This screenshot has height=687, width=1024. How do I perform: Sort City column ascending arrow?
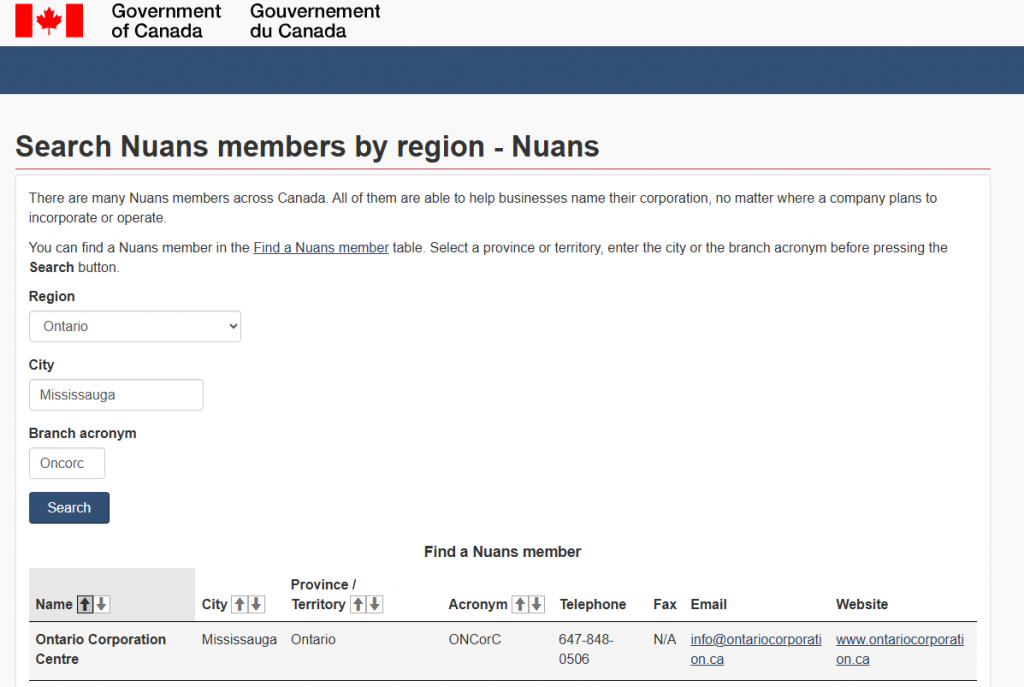pyautogui.click(x=240, y=604)
